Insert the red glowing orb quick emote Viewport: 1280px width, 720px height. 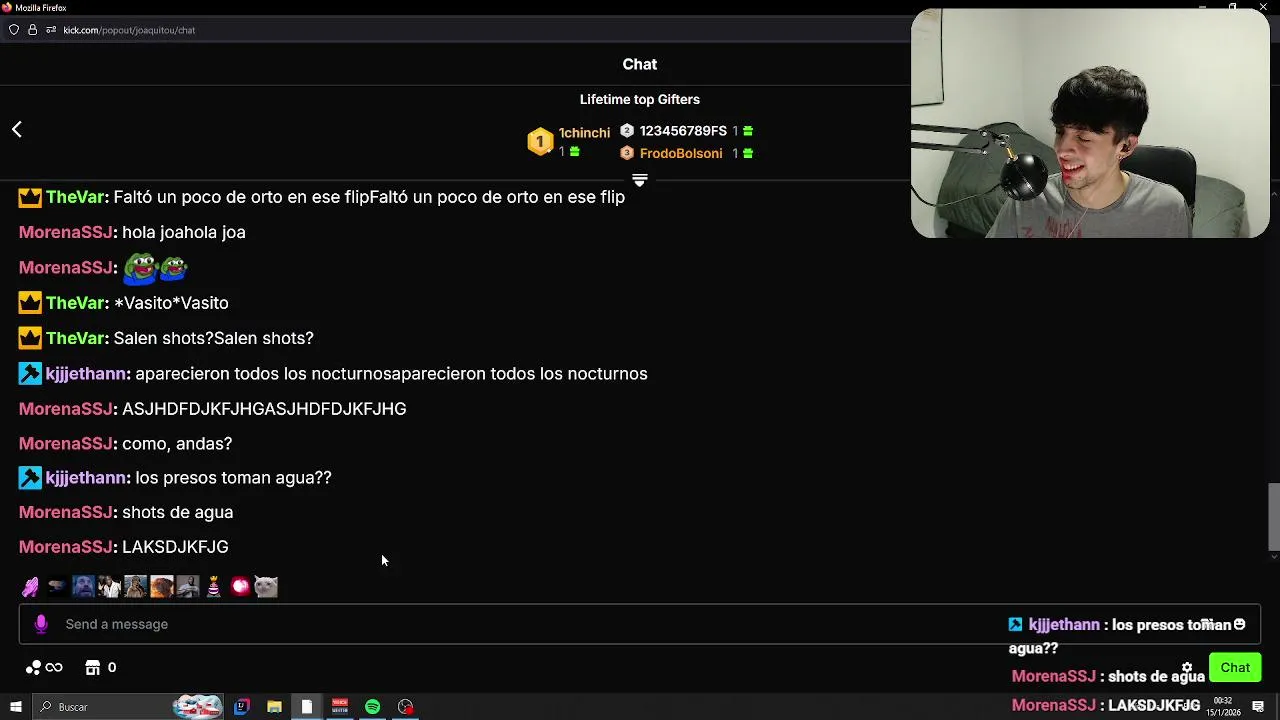pos(240,587)
